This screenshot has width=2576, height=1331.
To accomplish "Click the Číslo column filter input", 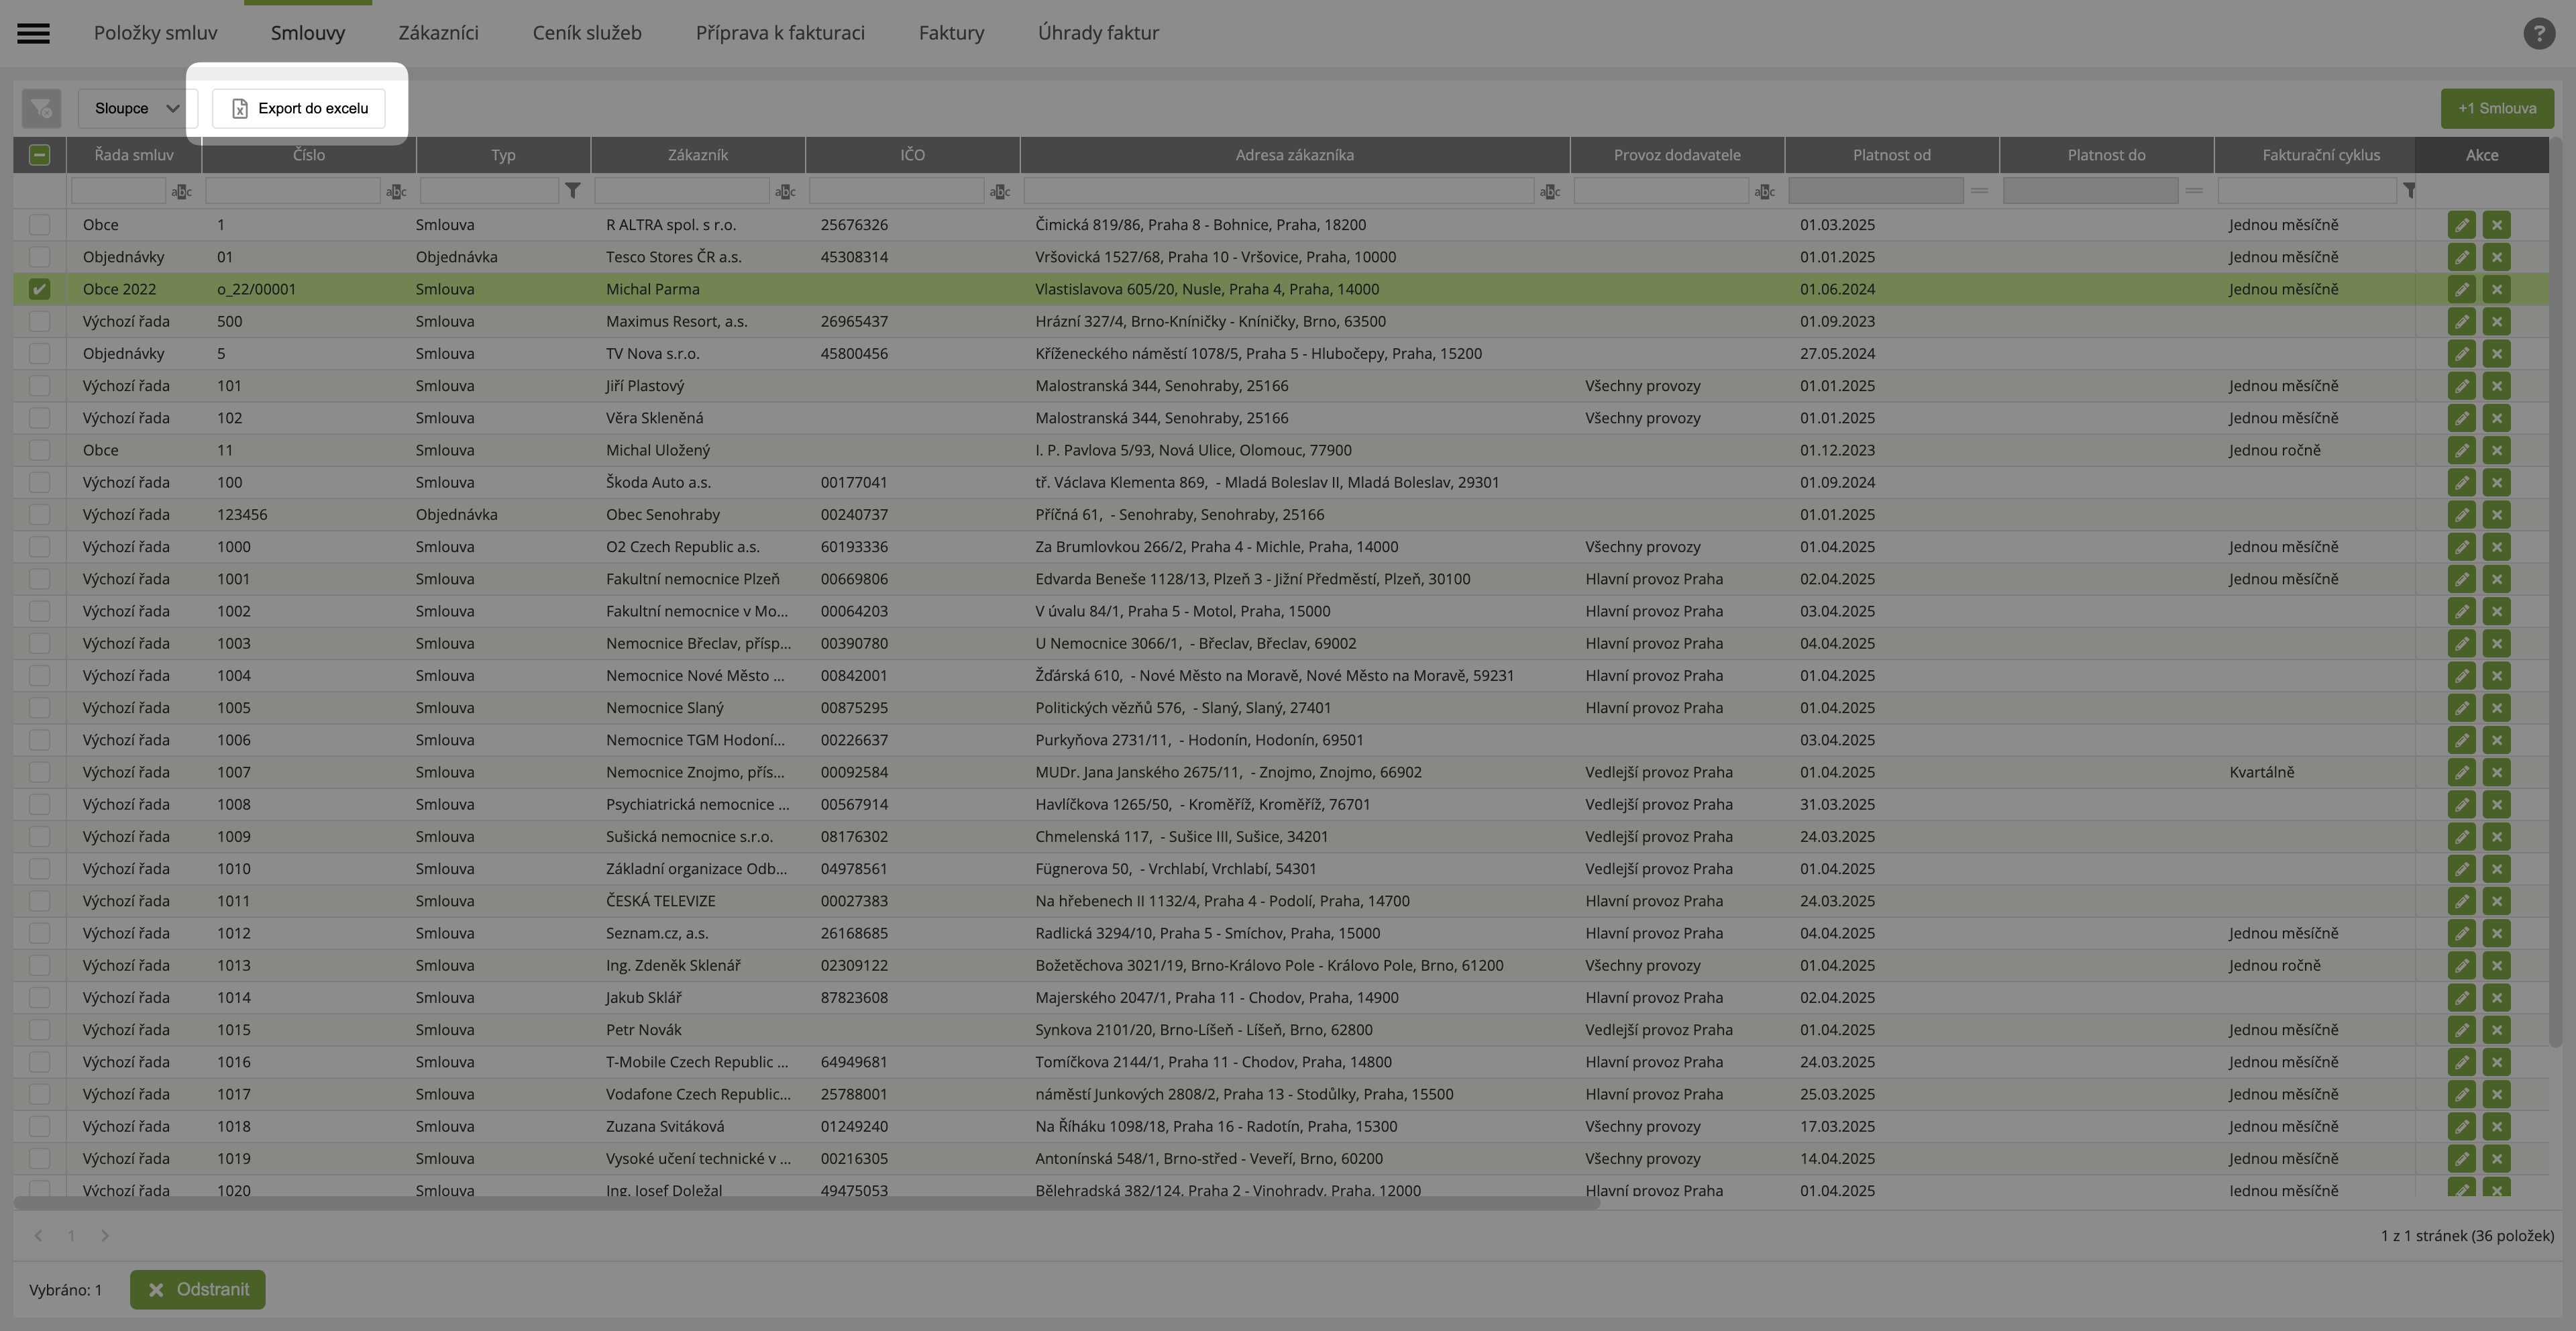I will [292, 190].
